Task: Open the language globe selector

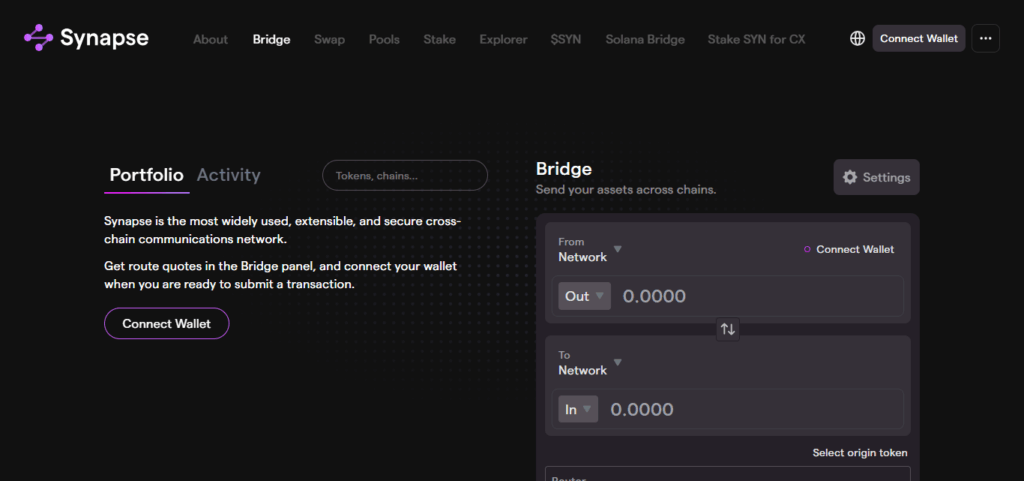Action: pyautogui.click(x=857, y=39)
